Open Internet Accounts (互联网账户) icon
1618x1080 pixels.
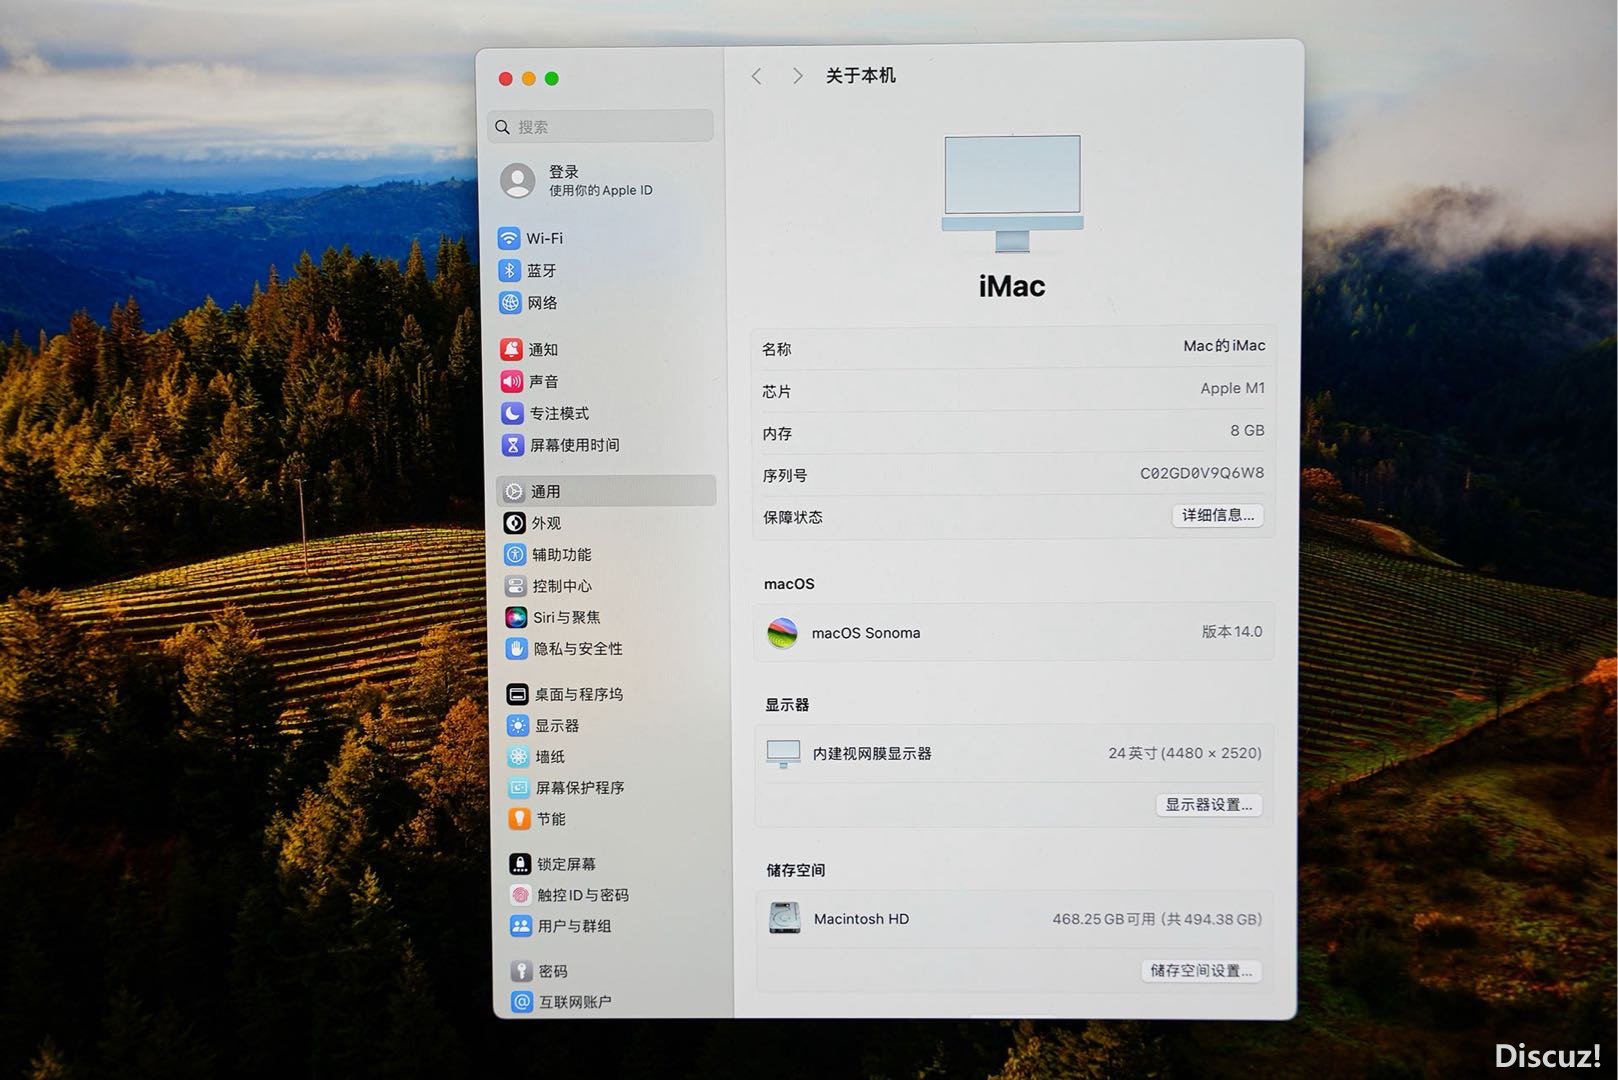(521, 1001)
